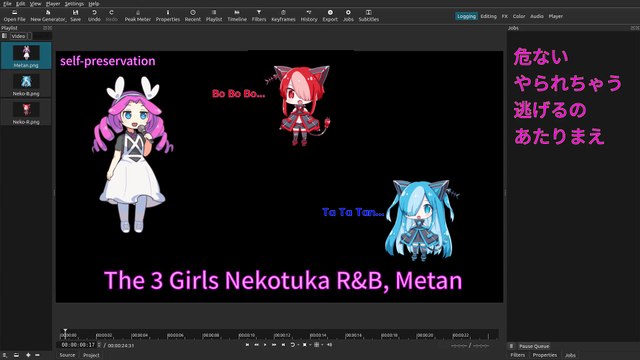This screenshot has width=640, height=360.
Task: Switch to the Player layout
Action: point(556,16)
